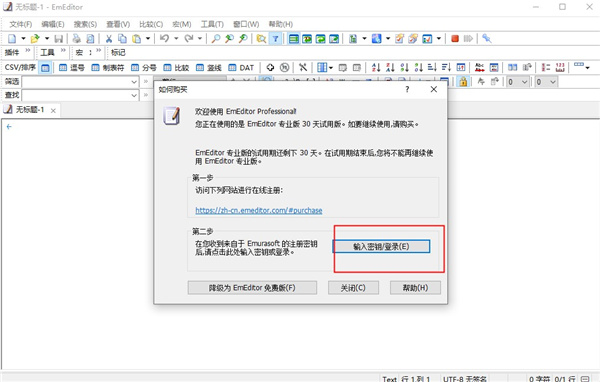600x382 pixels.
Task: Click inside the 查找 find input field
Action: point(76,95)
